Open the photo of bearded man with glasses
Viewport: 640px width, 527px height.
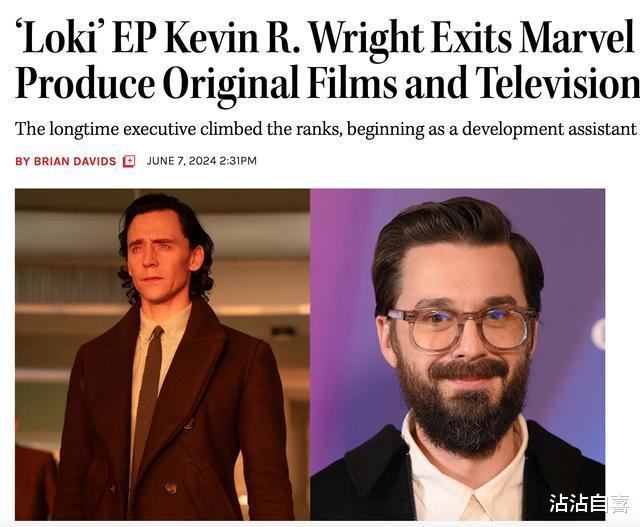pos(458,354)
